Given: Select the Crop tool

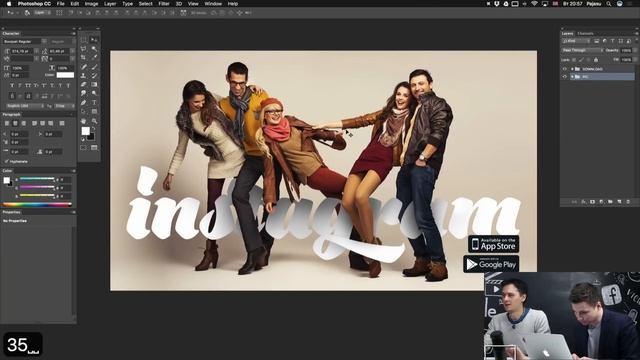Looking at the screenshot, I should pos(83,58).
